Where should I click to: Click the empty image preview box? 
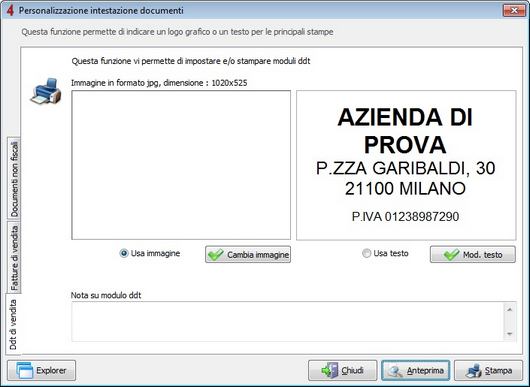181,165
